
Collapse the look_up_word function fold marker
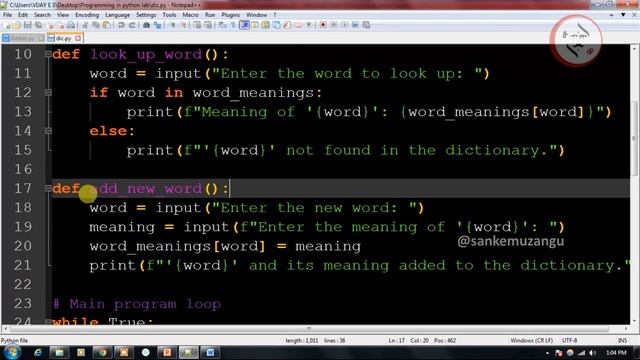pos(48,54)
